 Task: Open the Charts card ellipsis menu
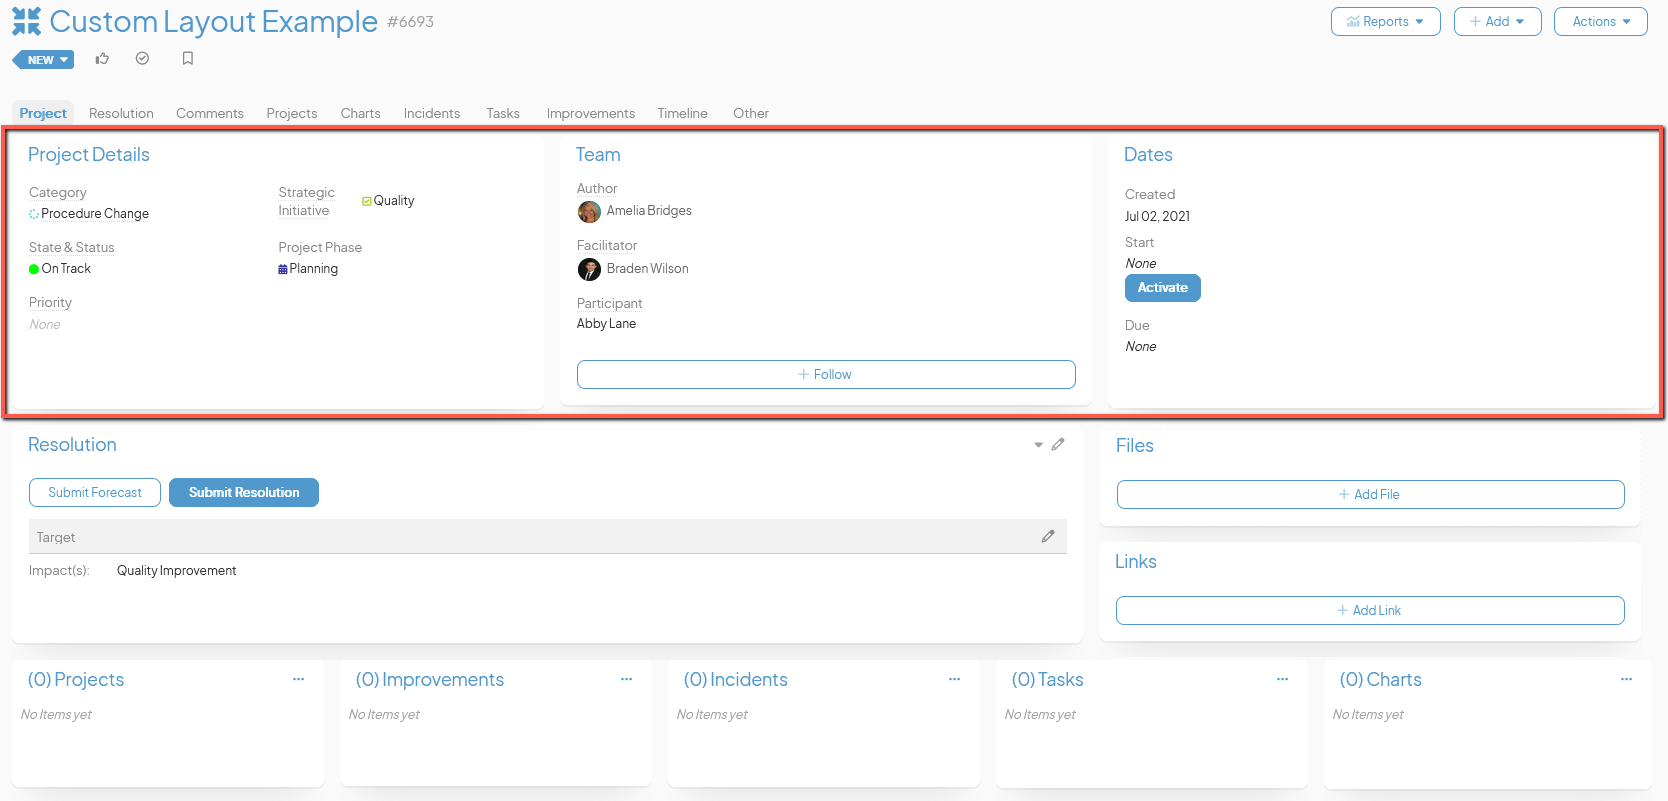pyautogui.click(x=1626, y=679)
